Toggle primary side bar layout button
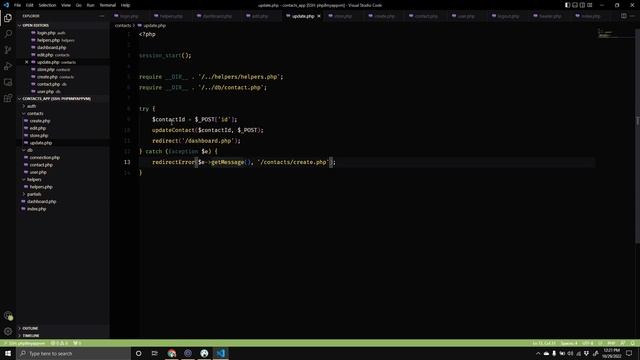The width and height of the screenshot is (640, 360). click(567, 5)
